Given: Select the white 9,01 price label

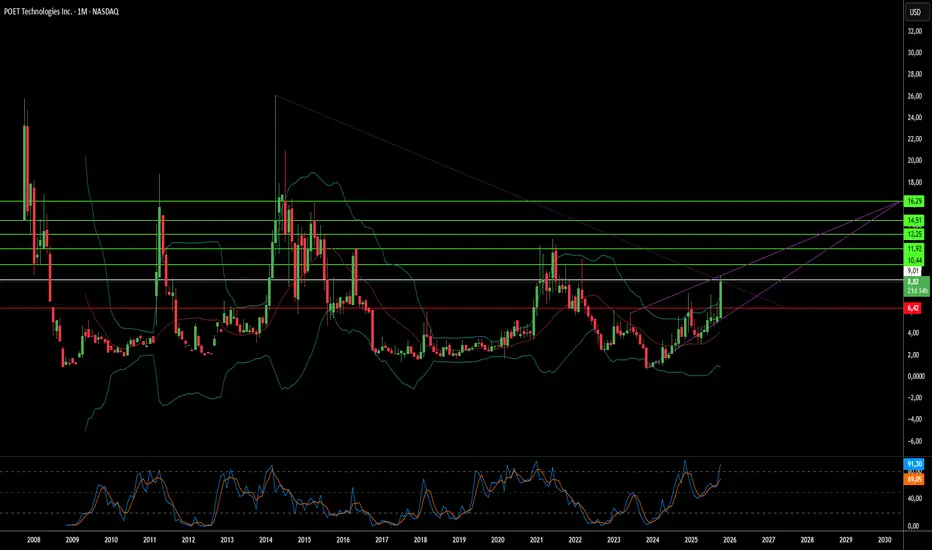Looking at the screenshot, I should point(913,271).
